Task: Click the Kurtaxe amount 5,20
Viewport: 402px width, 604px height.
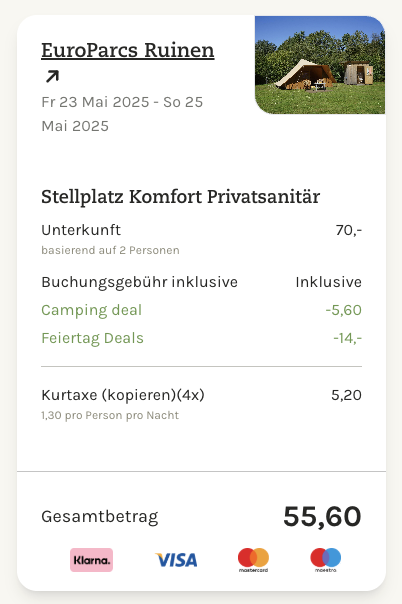Action: 346,395
